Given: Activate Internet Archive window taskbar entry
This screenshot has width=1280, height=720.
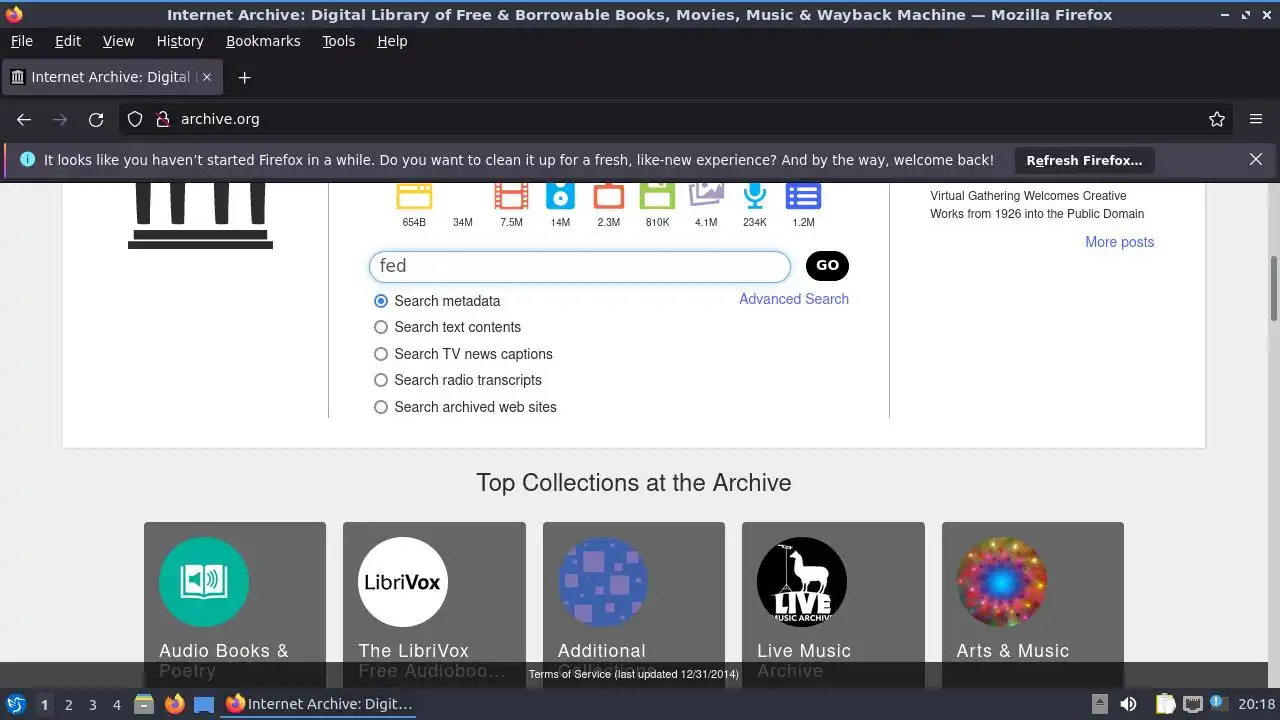Looking at the screenshot, I should 319,704.
